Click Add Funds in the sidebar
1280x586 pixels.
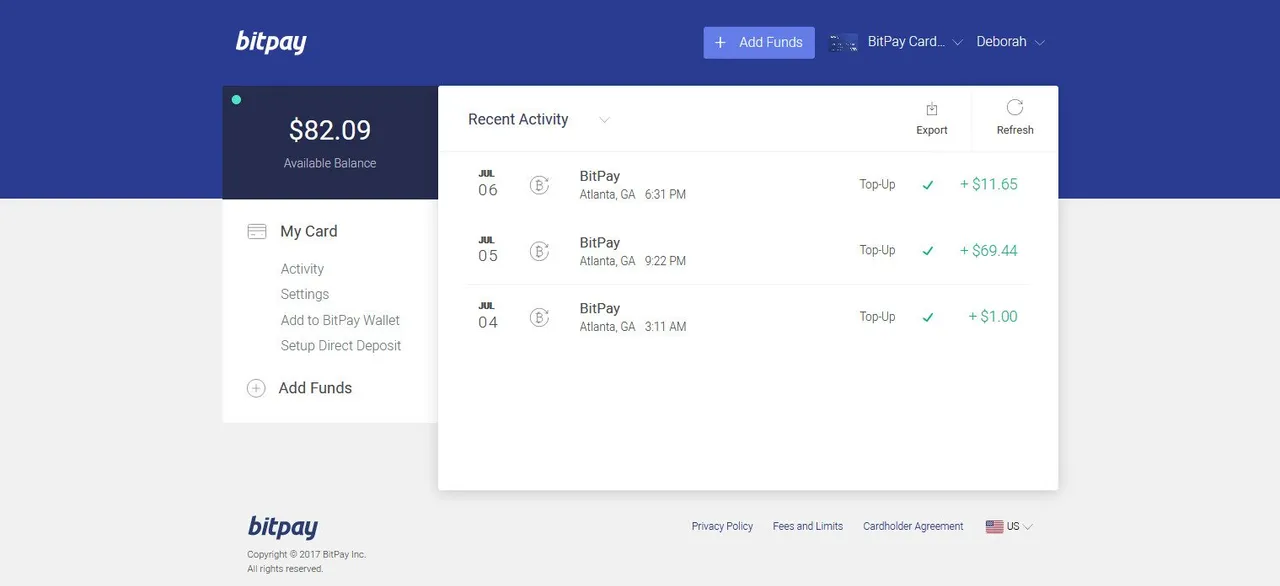point(315,388)
